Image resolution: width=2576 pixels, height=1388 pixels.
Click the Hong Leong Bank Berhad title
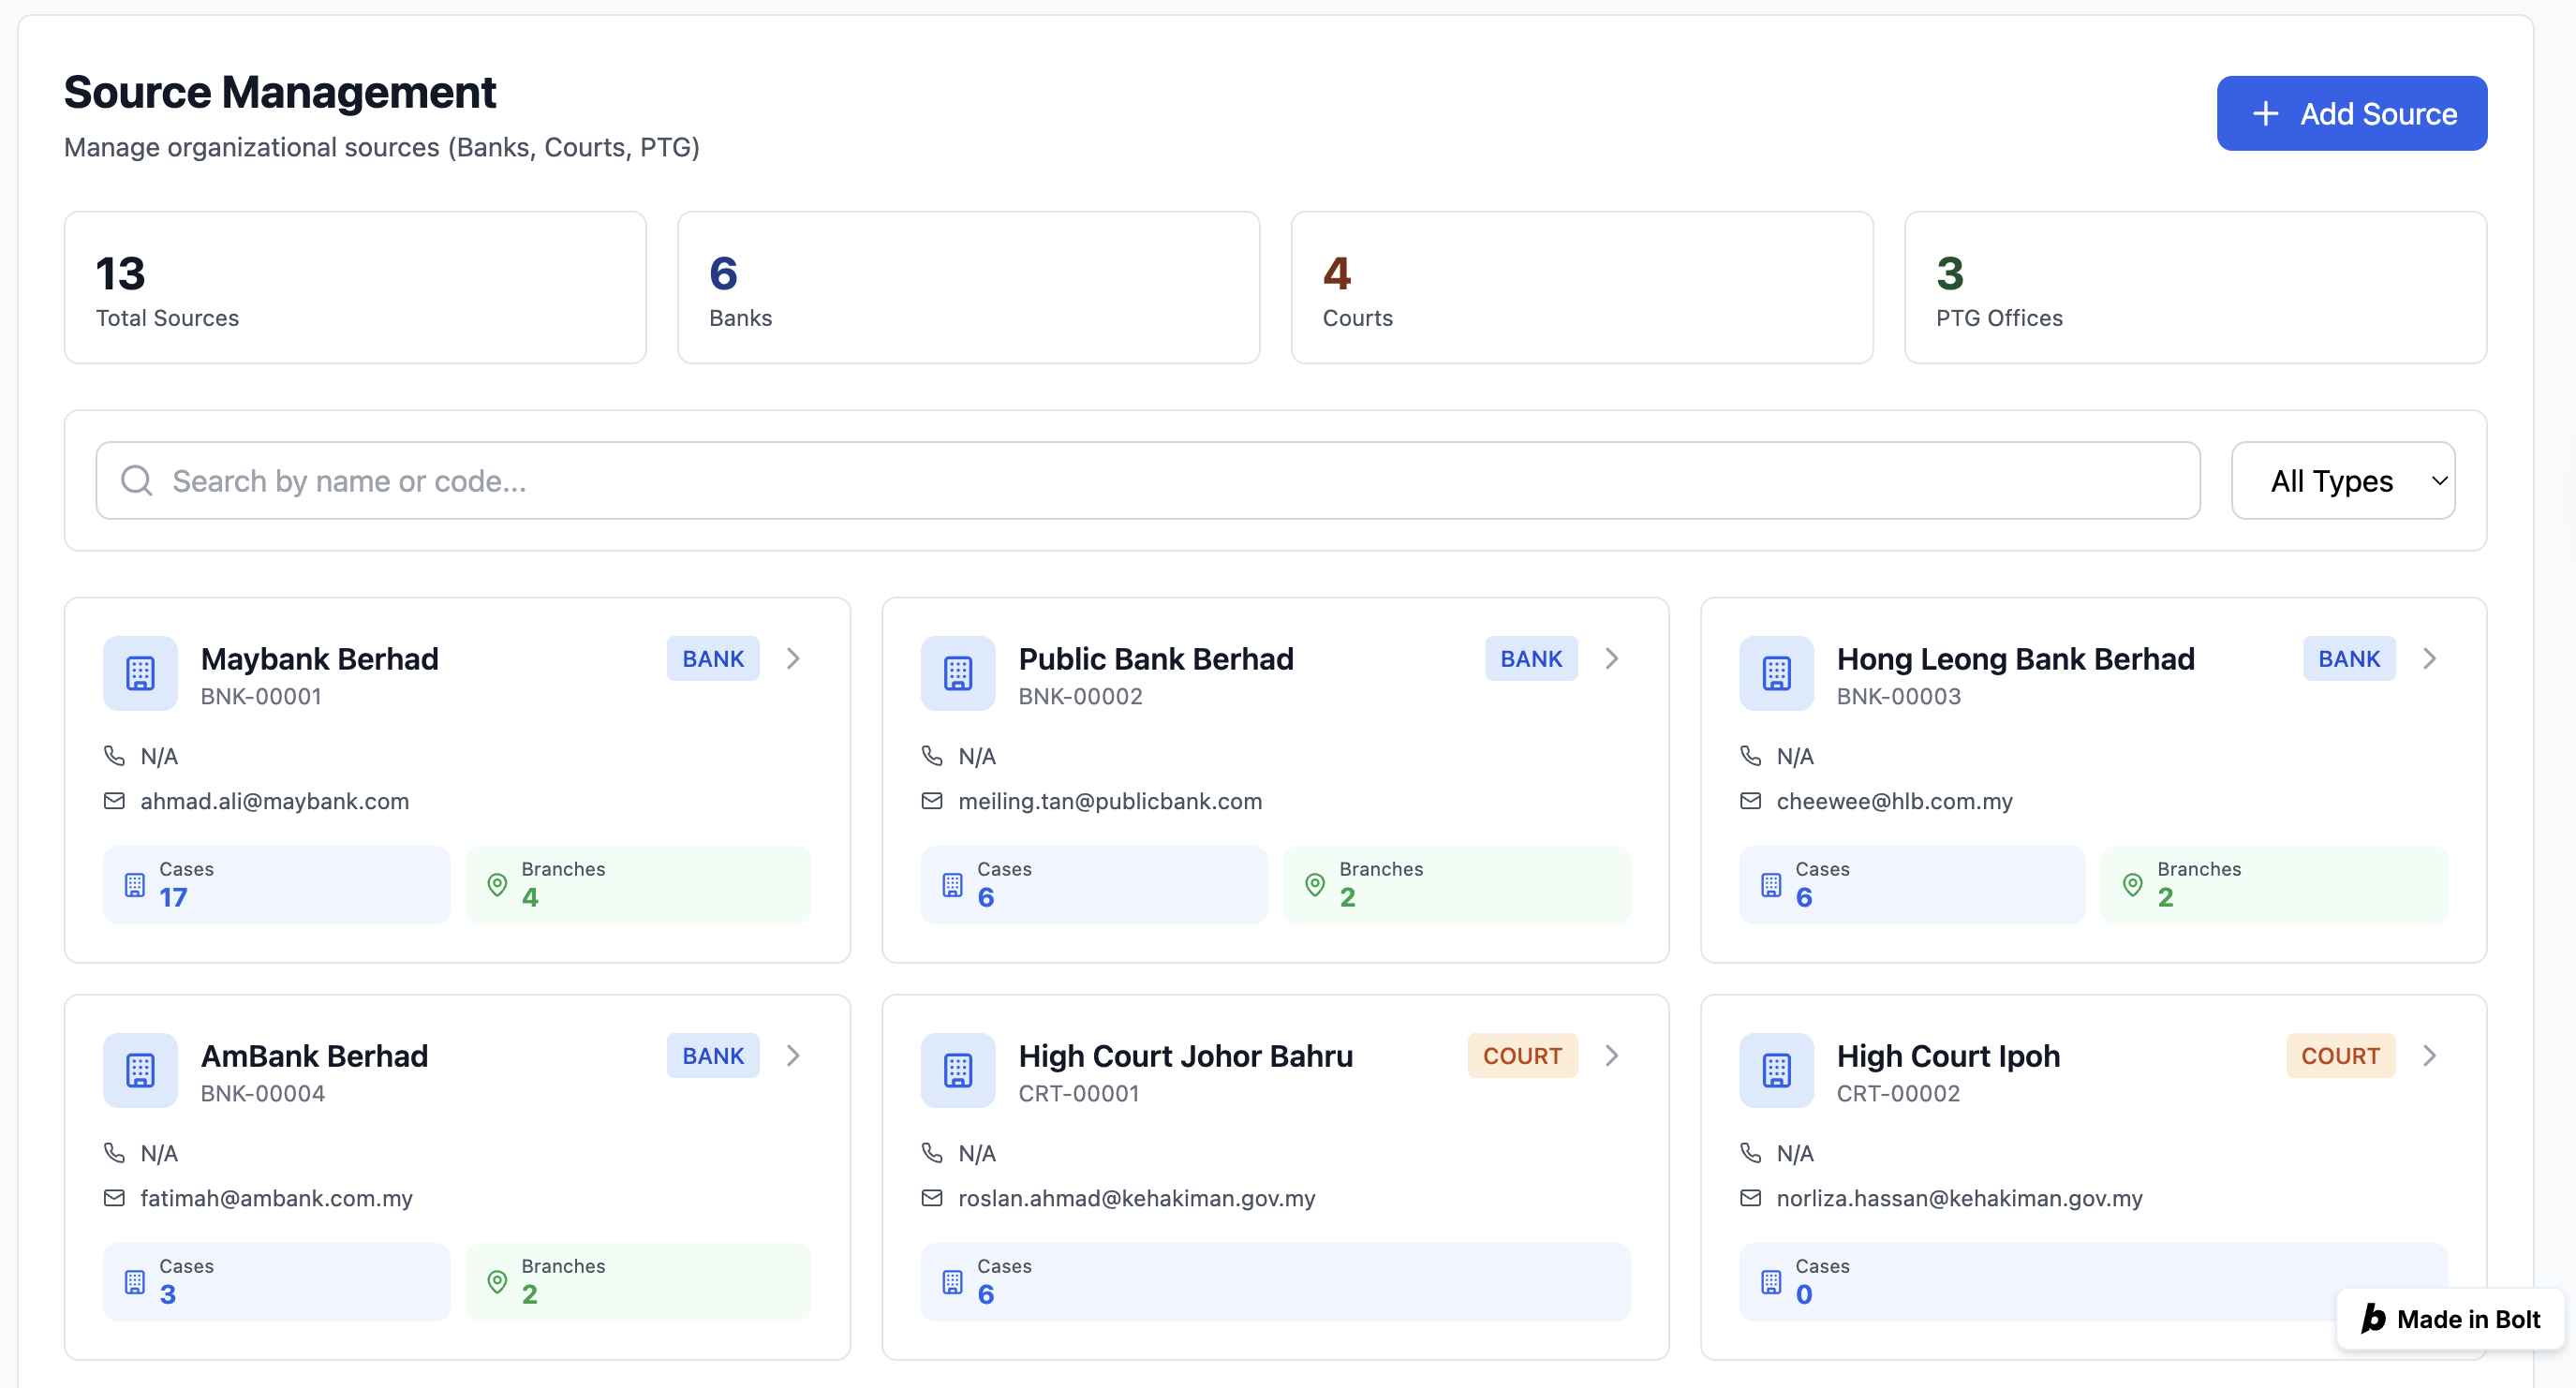pos(2015,658)
